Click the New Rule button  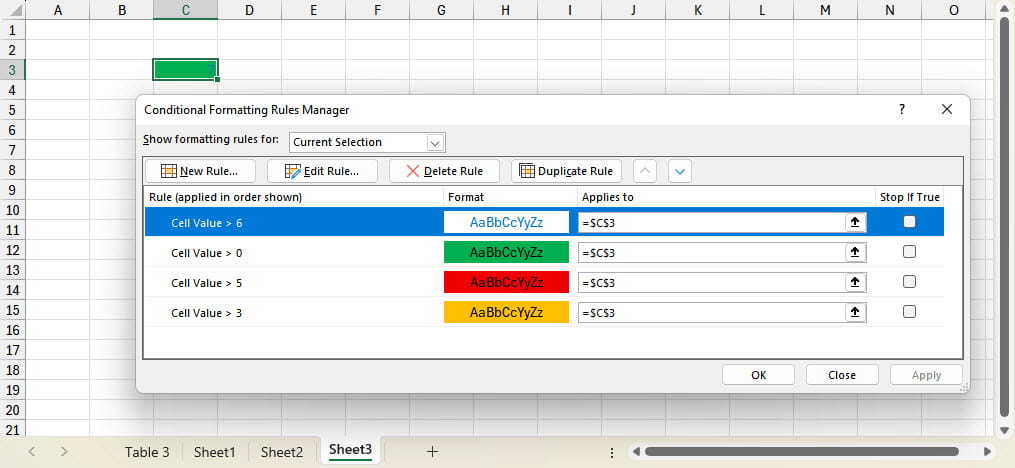200,171
